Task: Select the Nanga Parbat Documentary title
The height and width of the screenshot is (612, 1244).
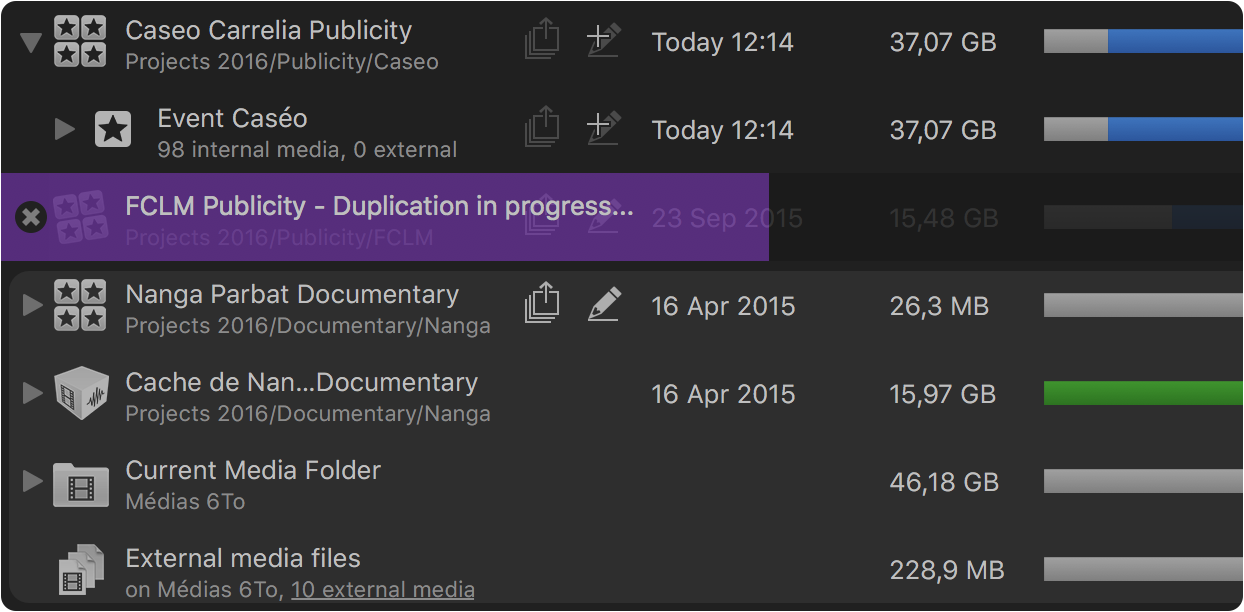Action: (292, 295)
